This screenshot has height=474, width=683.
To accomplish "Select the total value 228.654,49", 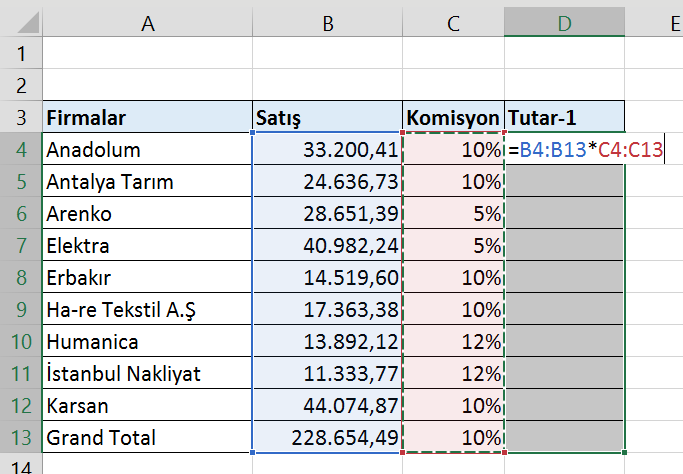I will [326, 437].
